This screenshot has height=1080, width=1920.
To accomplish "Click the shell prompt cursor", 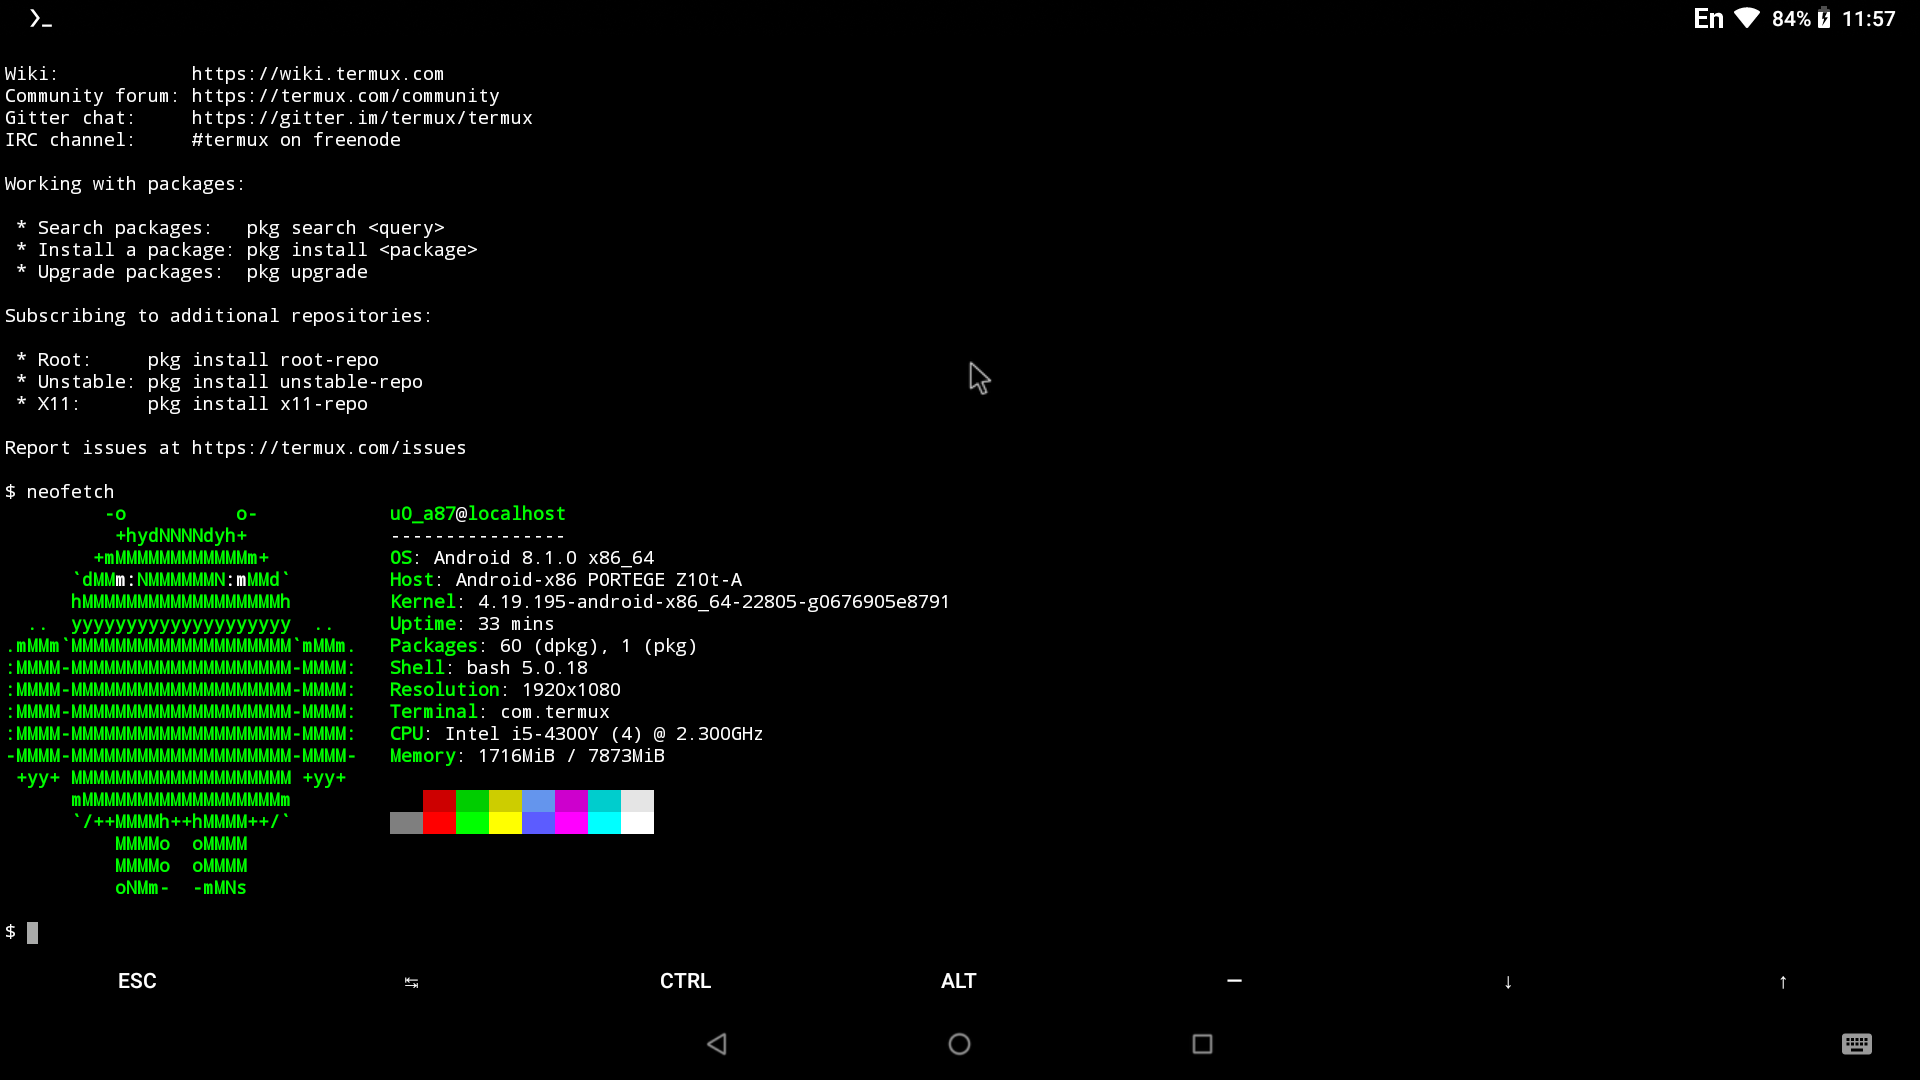I will (32, 932).
